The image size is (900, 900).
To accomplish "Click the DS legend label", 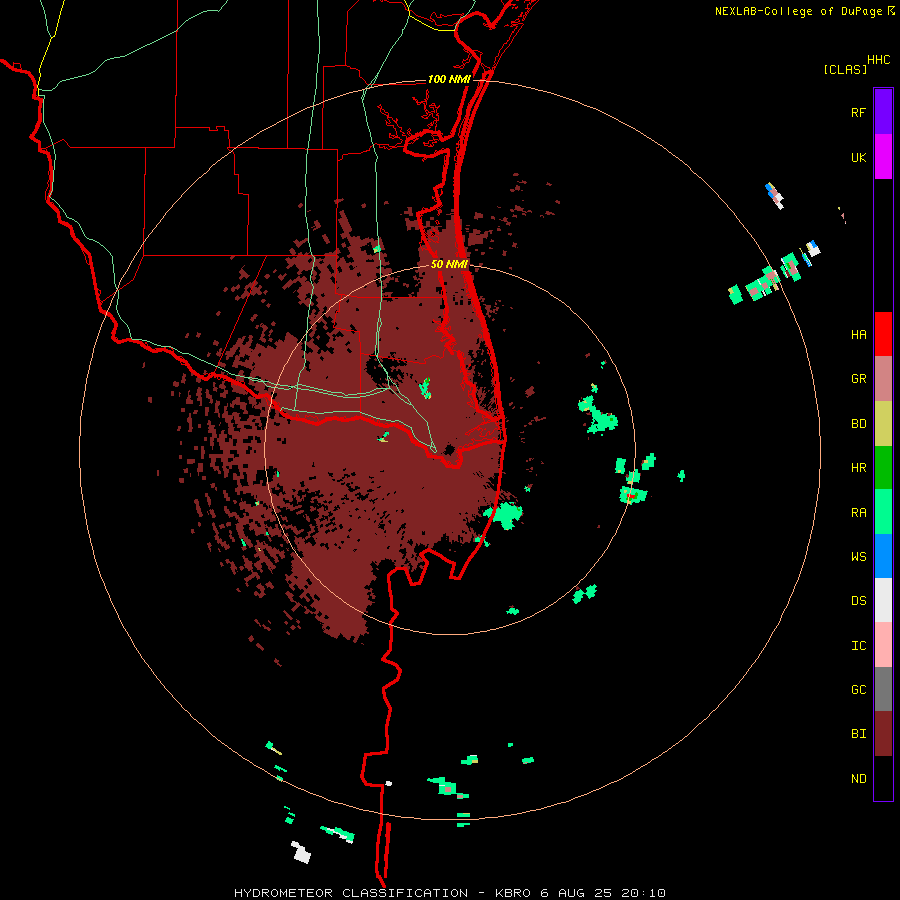I will [858, 600].
